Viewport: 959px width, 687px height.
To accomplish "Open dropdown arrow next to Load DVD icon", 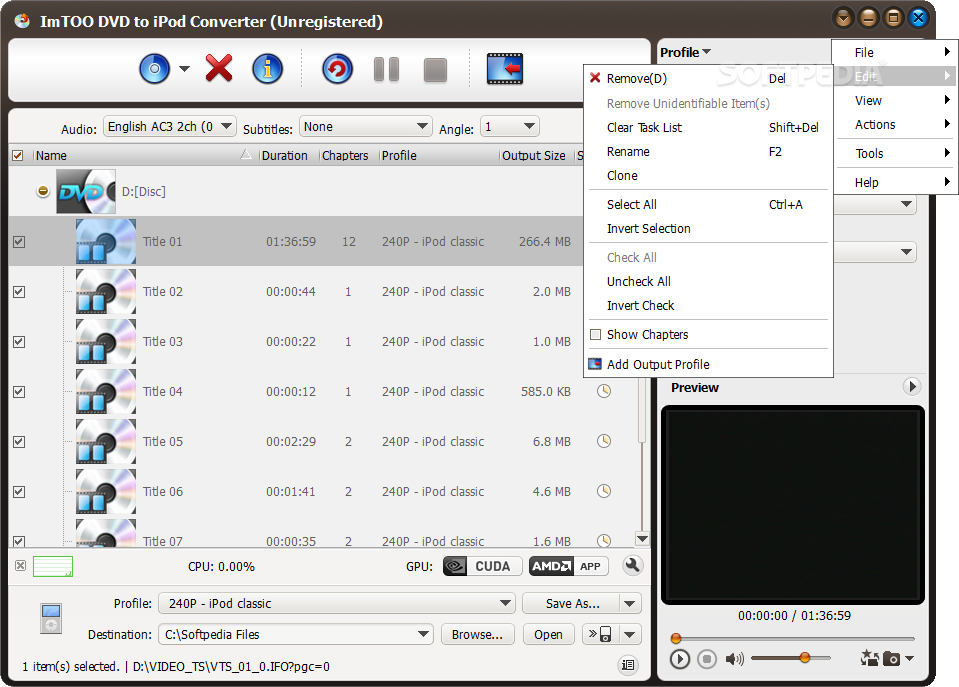I will point(184,69).
